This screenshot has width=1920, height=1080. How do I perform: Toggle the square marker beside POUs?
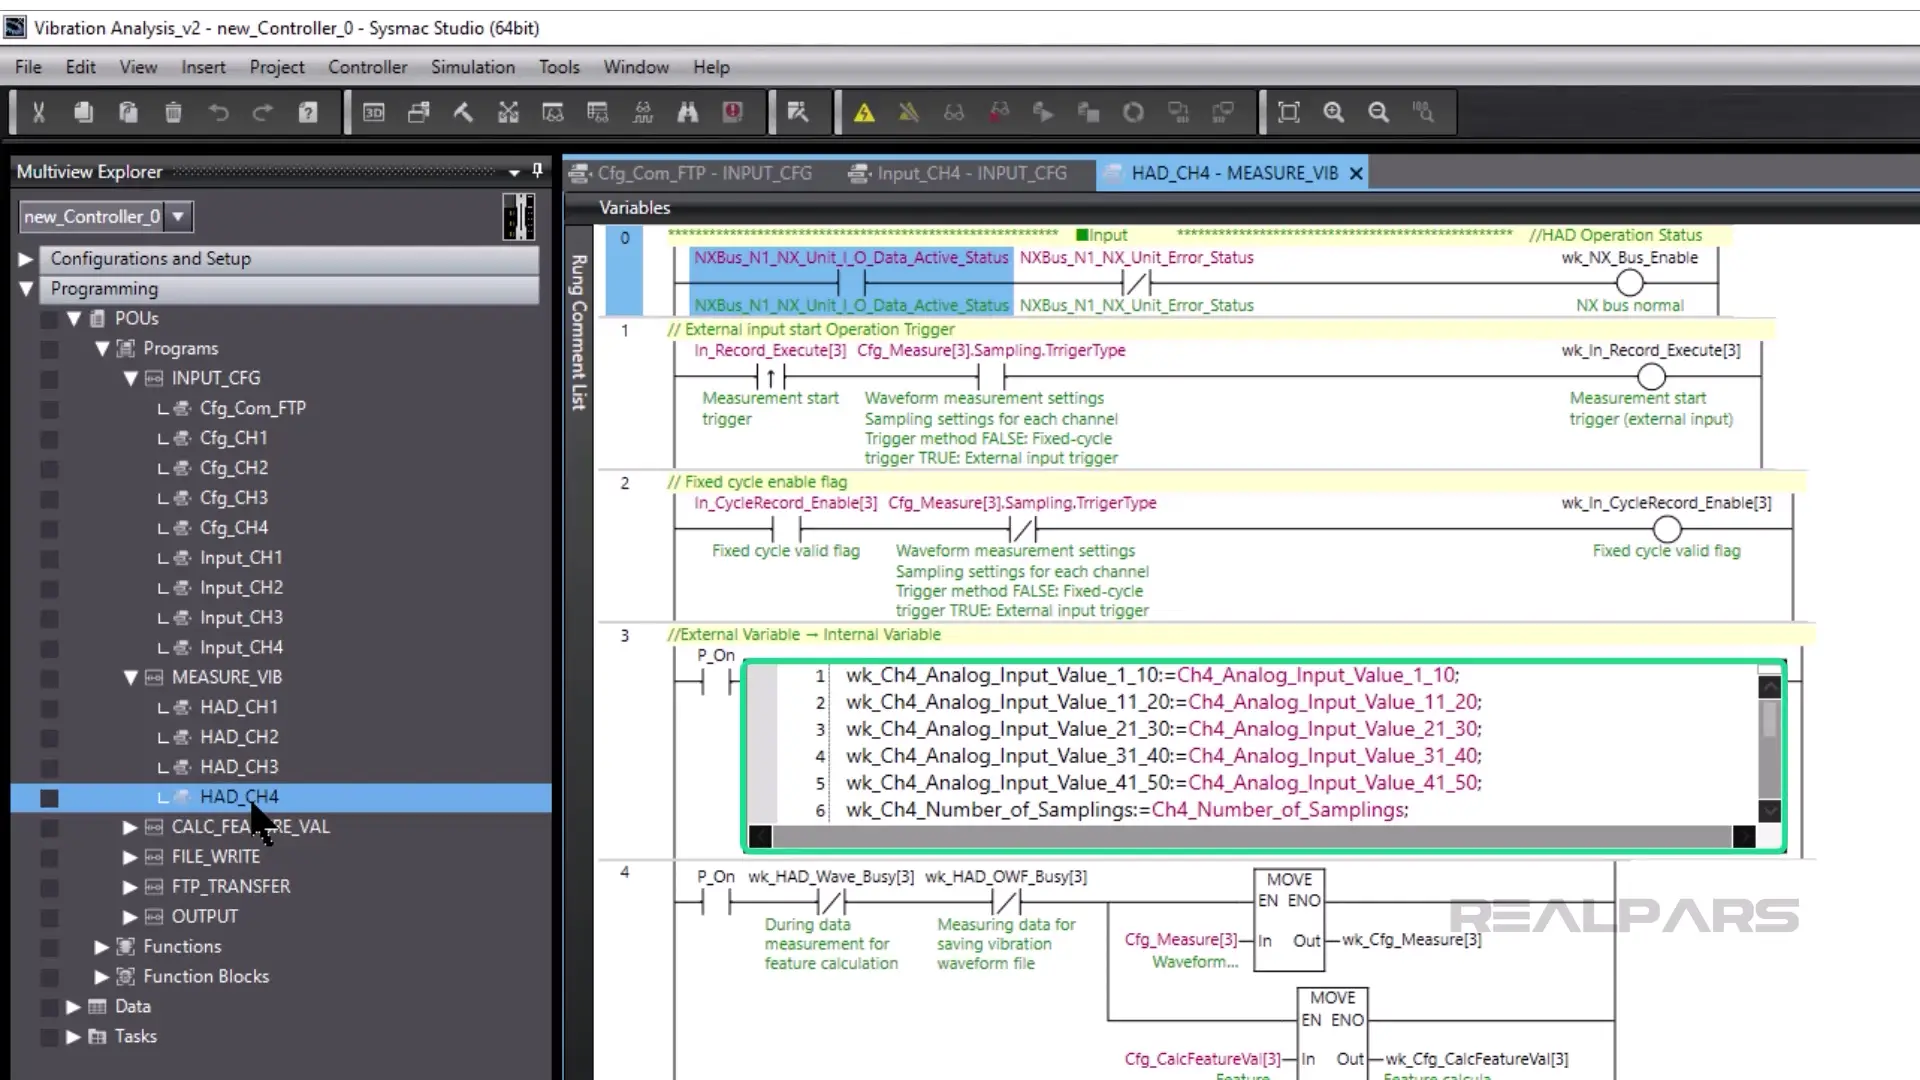coord(49,319)
